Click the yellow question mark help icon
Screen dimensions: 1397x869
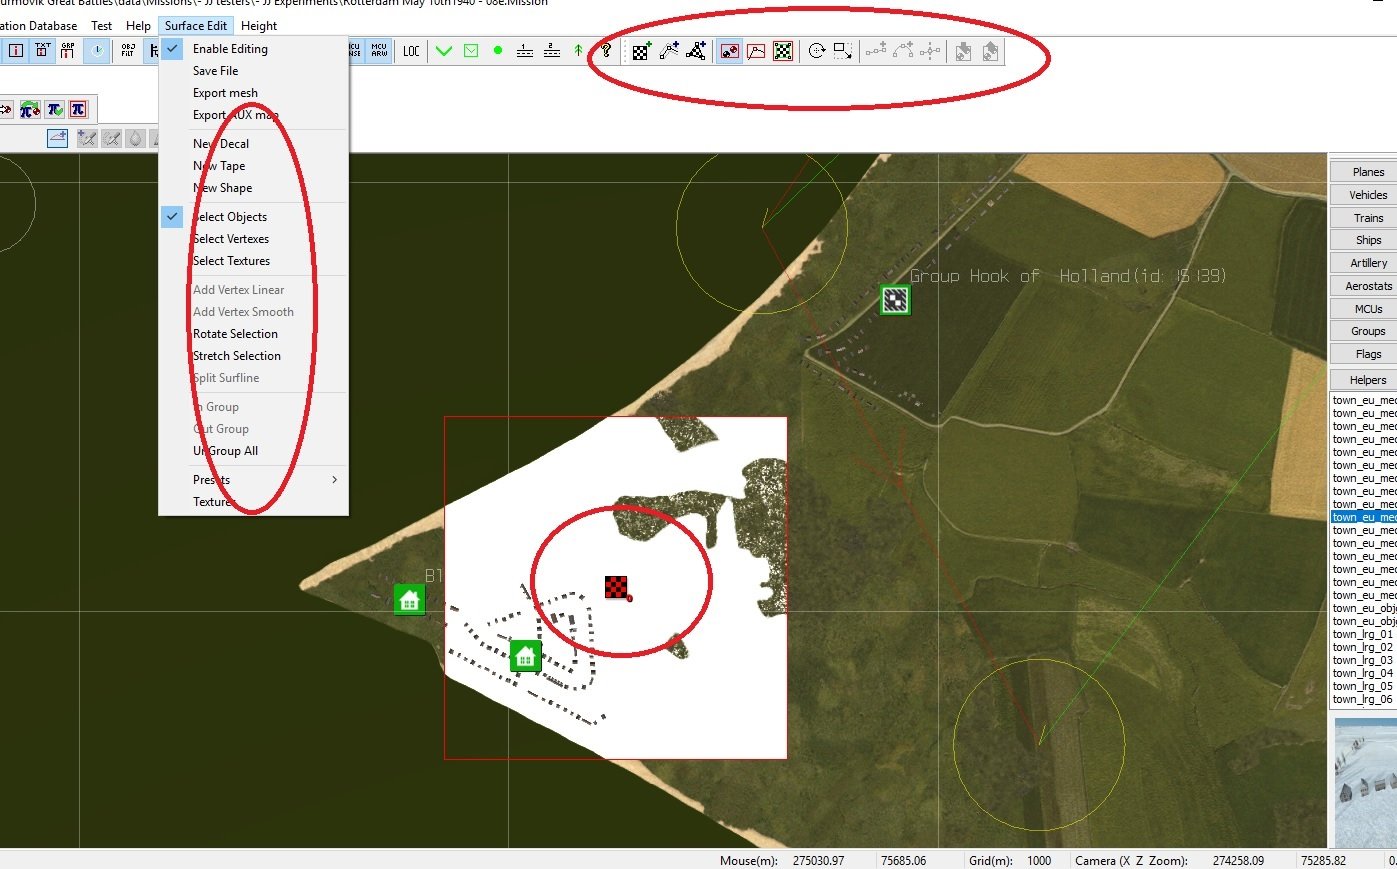click(x=606, y=51)
